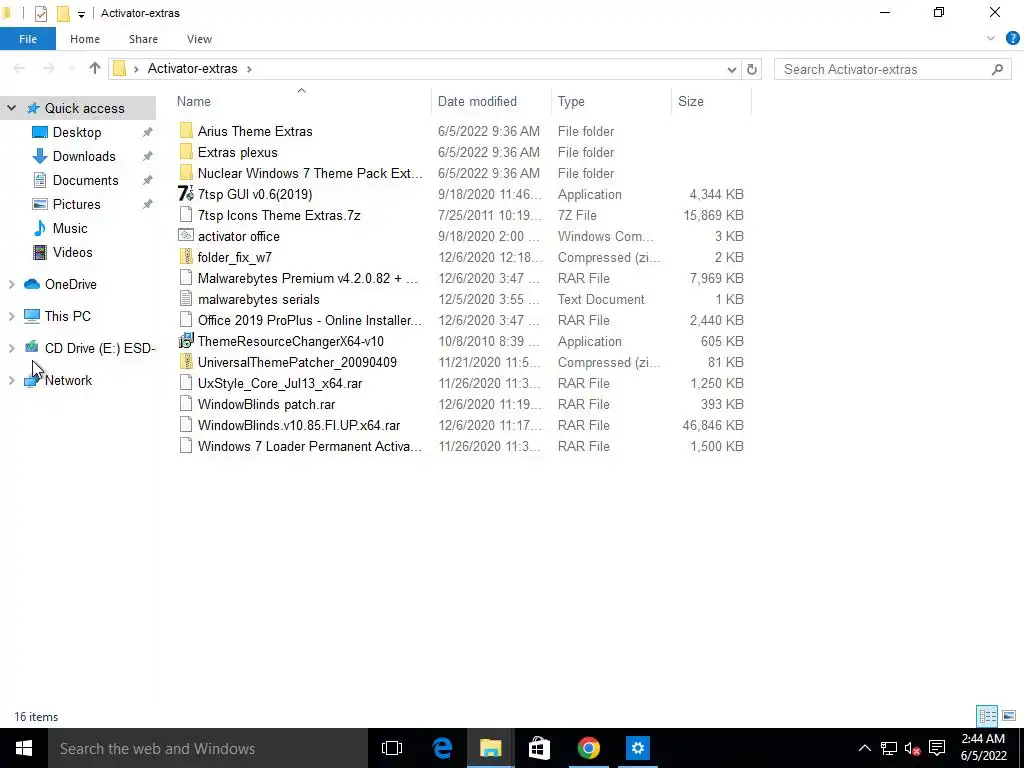Open Desktop in Quick access
1024x768 pixels.
coord(76,133)
